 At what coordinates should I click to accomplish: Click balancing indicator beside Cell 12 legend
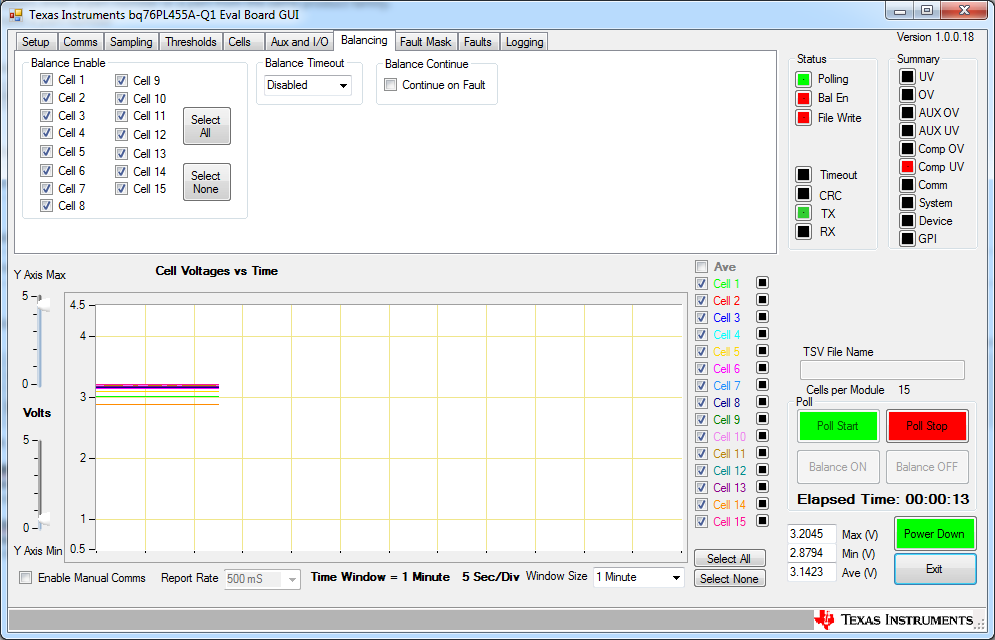(x=763, y=469)
